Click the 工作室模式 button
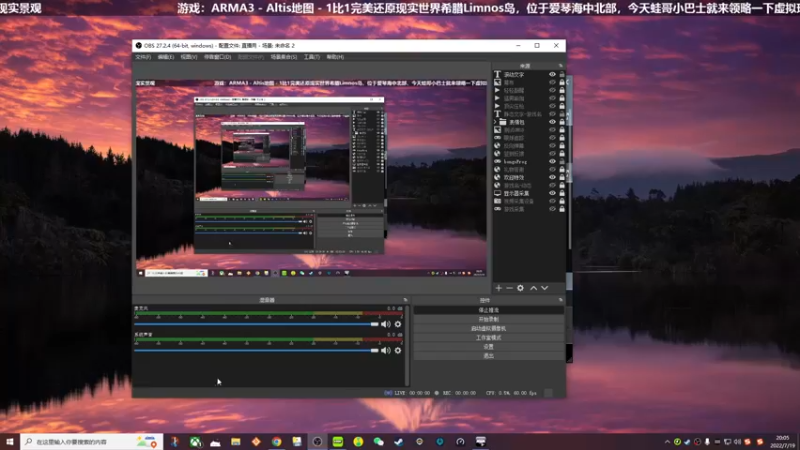Image resolution: width=800 pixels, height=450 pixels. tap(489, 338)
